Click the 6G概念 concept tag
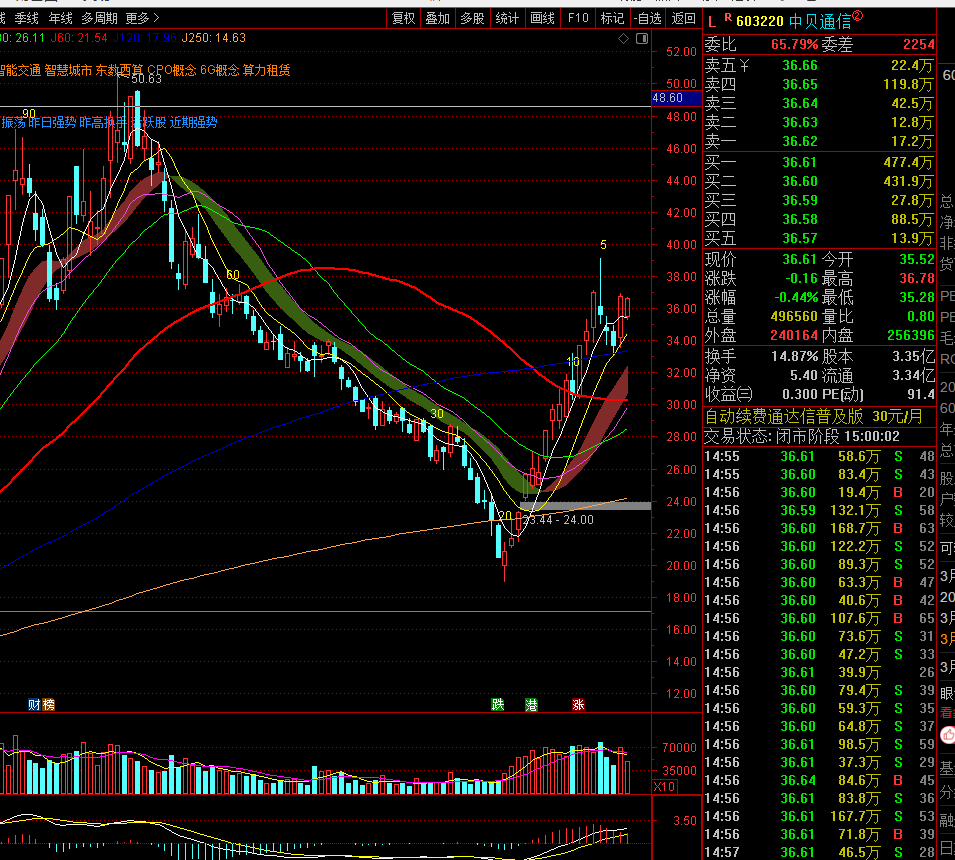The height and width of the screenshot is (860, 955). tap(219, 71)
